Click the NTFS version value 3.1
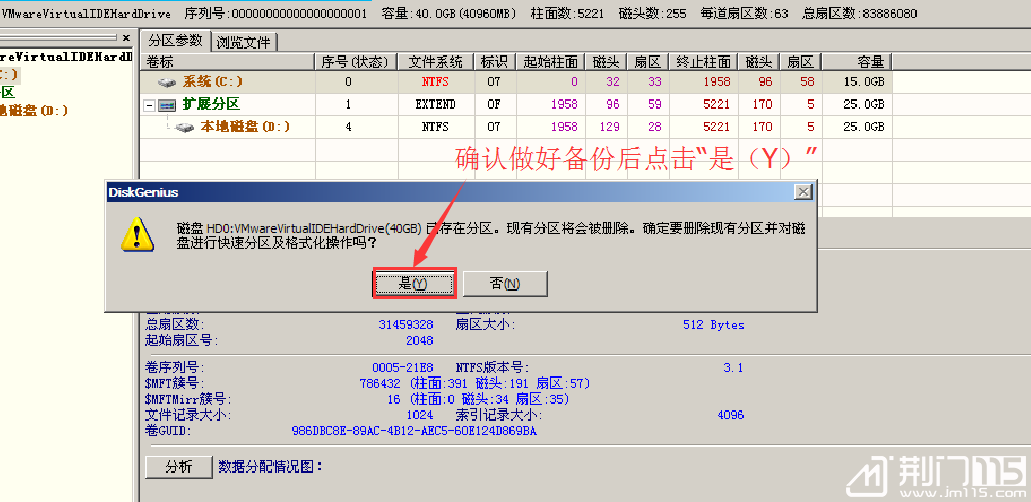1031x502 pixels. pos(733,368)
